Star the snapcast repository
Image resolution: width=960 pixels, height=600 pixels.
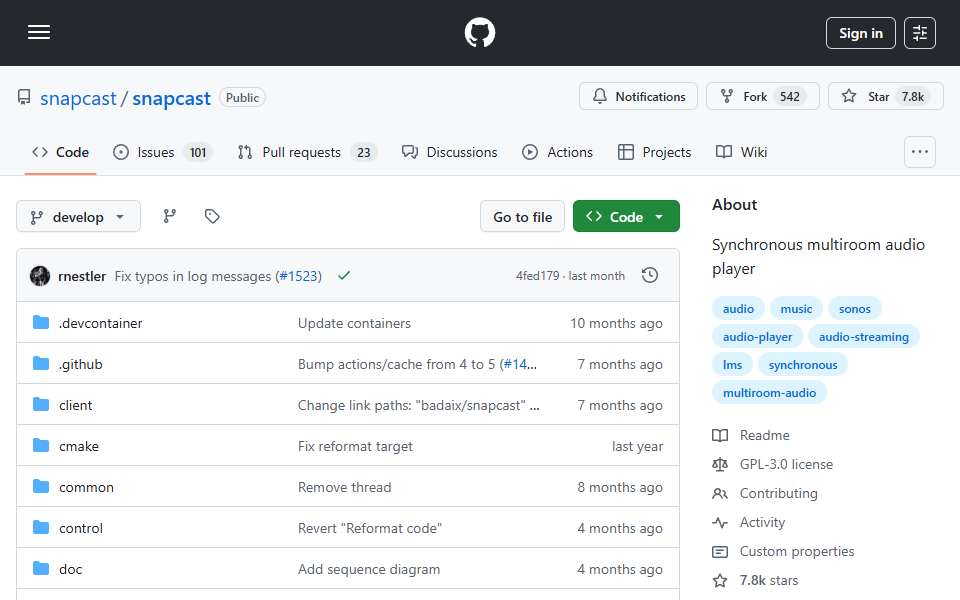pos(885,97)
